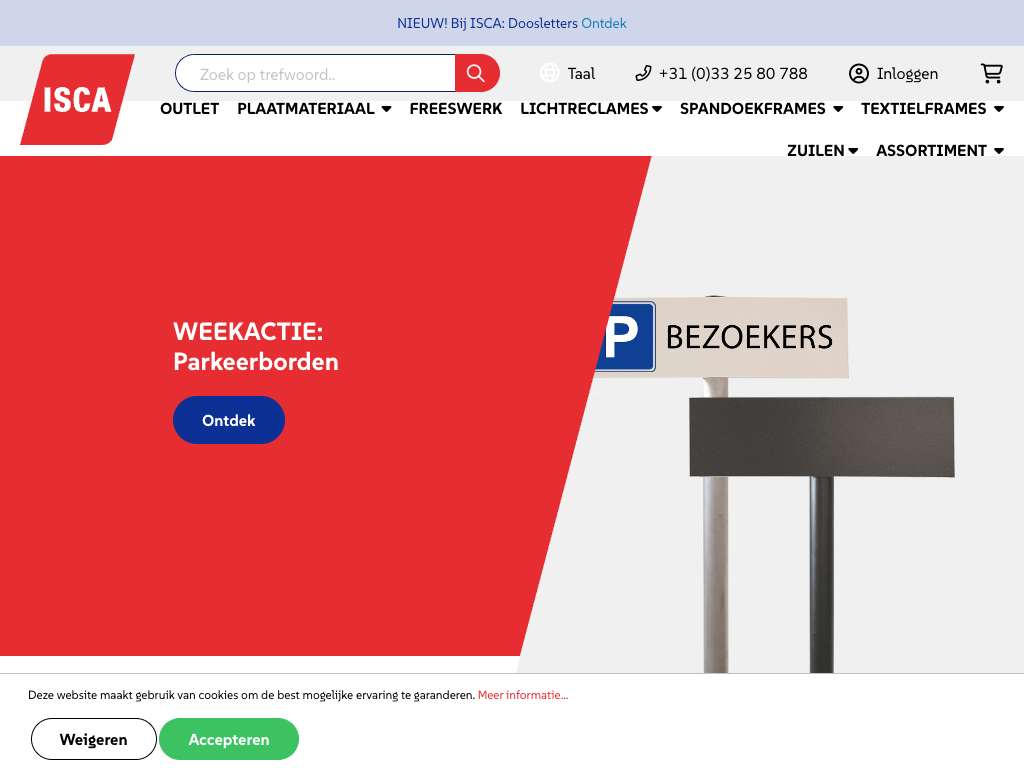Expand the Assortiment dropdown
Viewport: 1024px width, 768px height.
point(940,150)
